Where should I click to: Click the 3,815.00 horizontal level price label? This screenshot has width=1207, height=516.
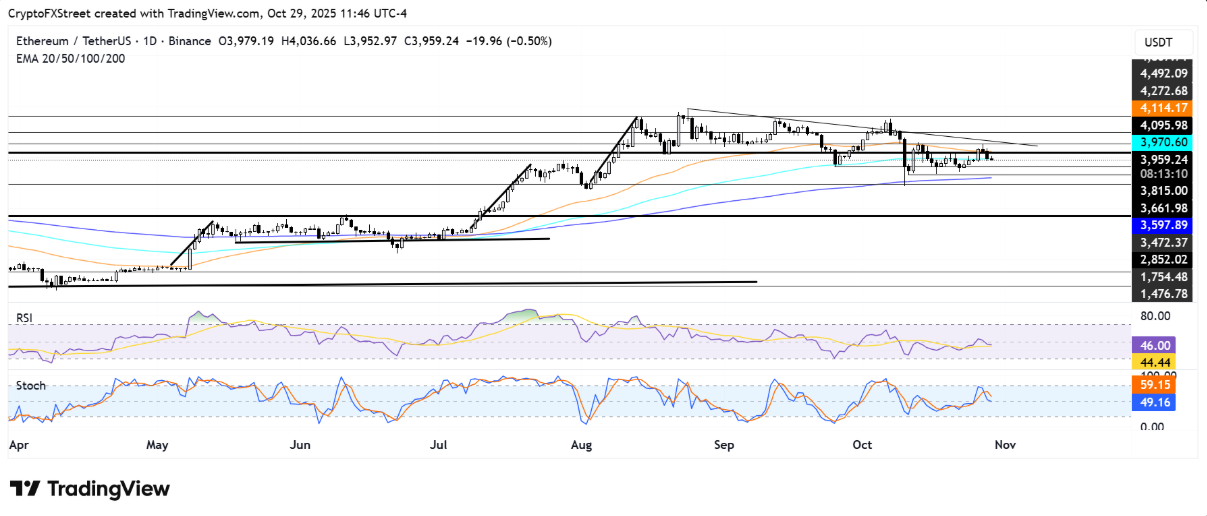coord(1163,190)
